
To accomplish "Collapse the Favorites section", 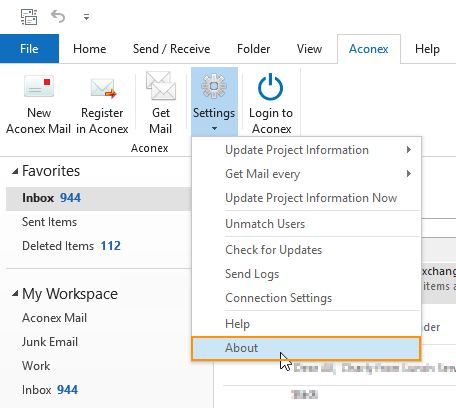I will (15, 172).
